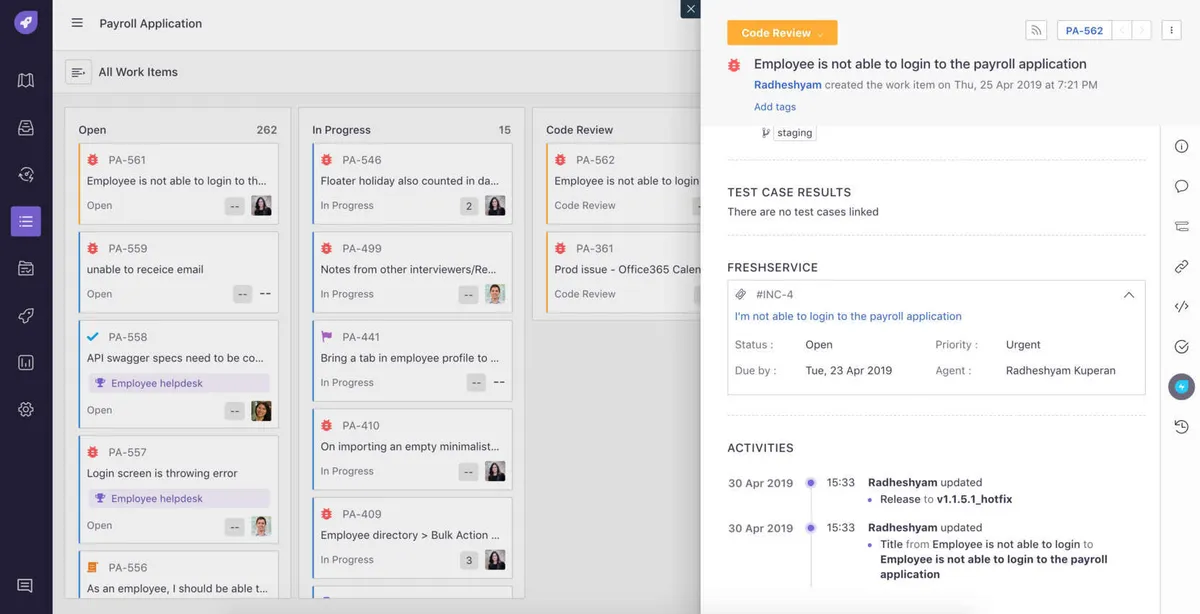The width and height of the screenshot is (1200, 614).
Task: Click the bug icon beside the work item title
Action: [734, 64]
